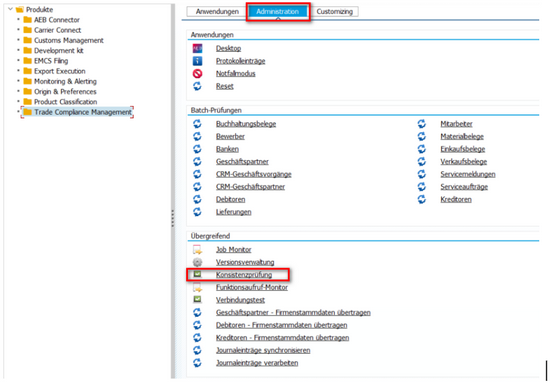The height and width of the screenshot is (383, 550).
Task: Click the refresh icon beside Lieferungen
Action: pyautogui.click(x=197, y=212)
